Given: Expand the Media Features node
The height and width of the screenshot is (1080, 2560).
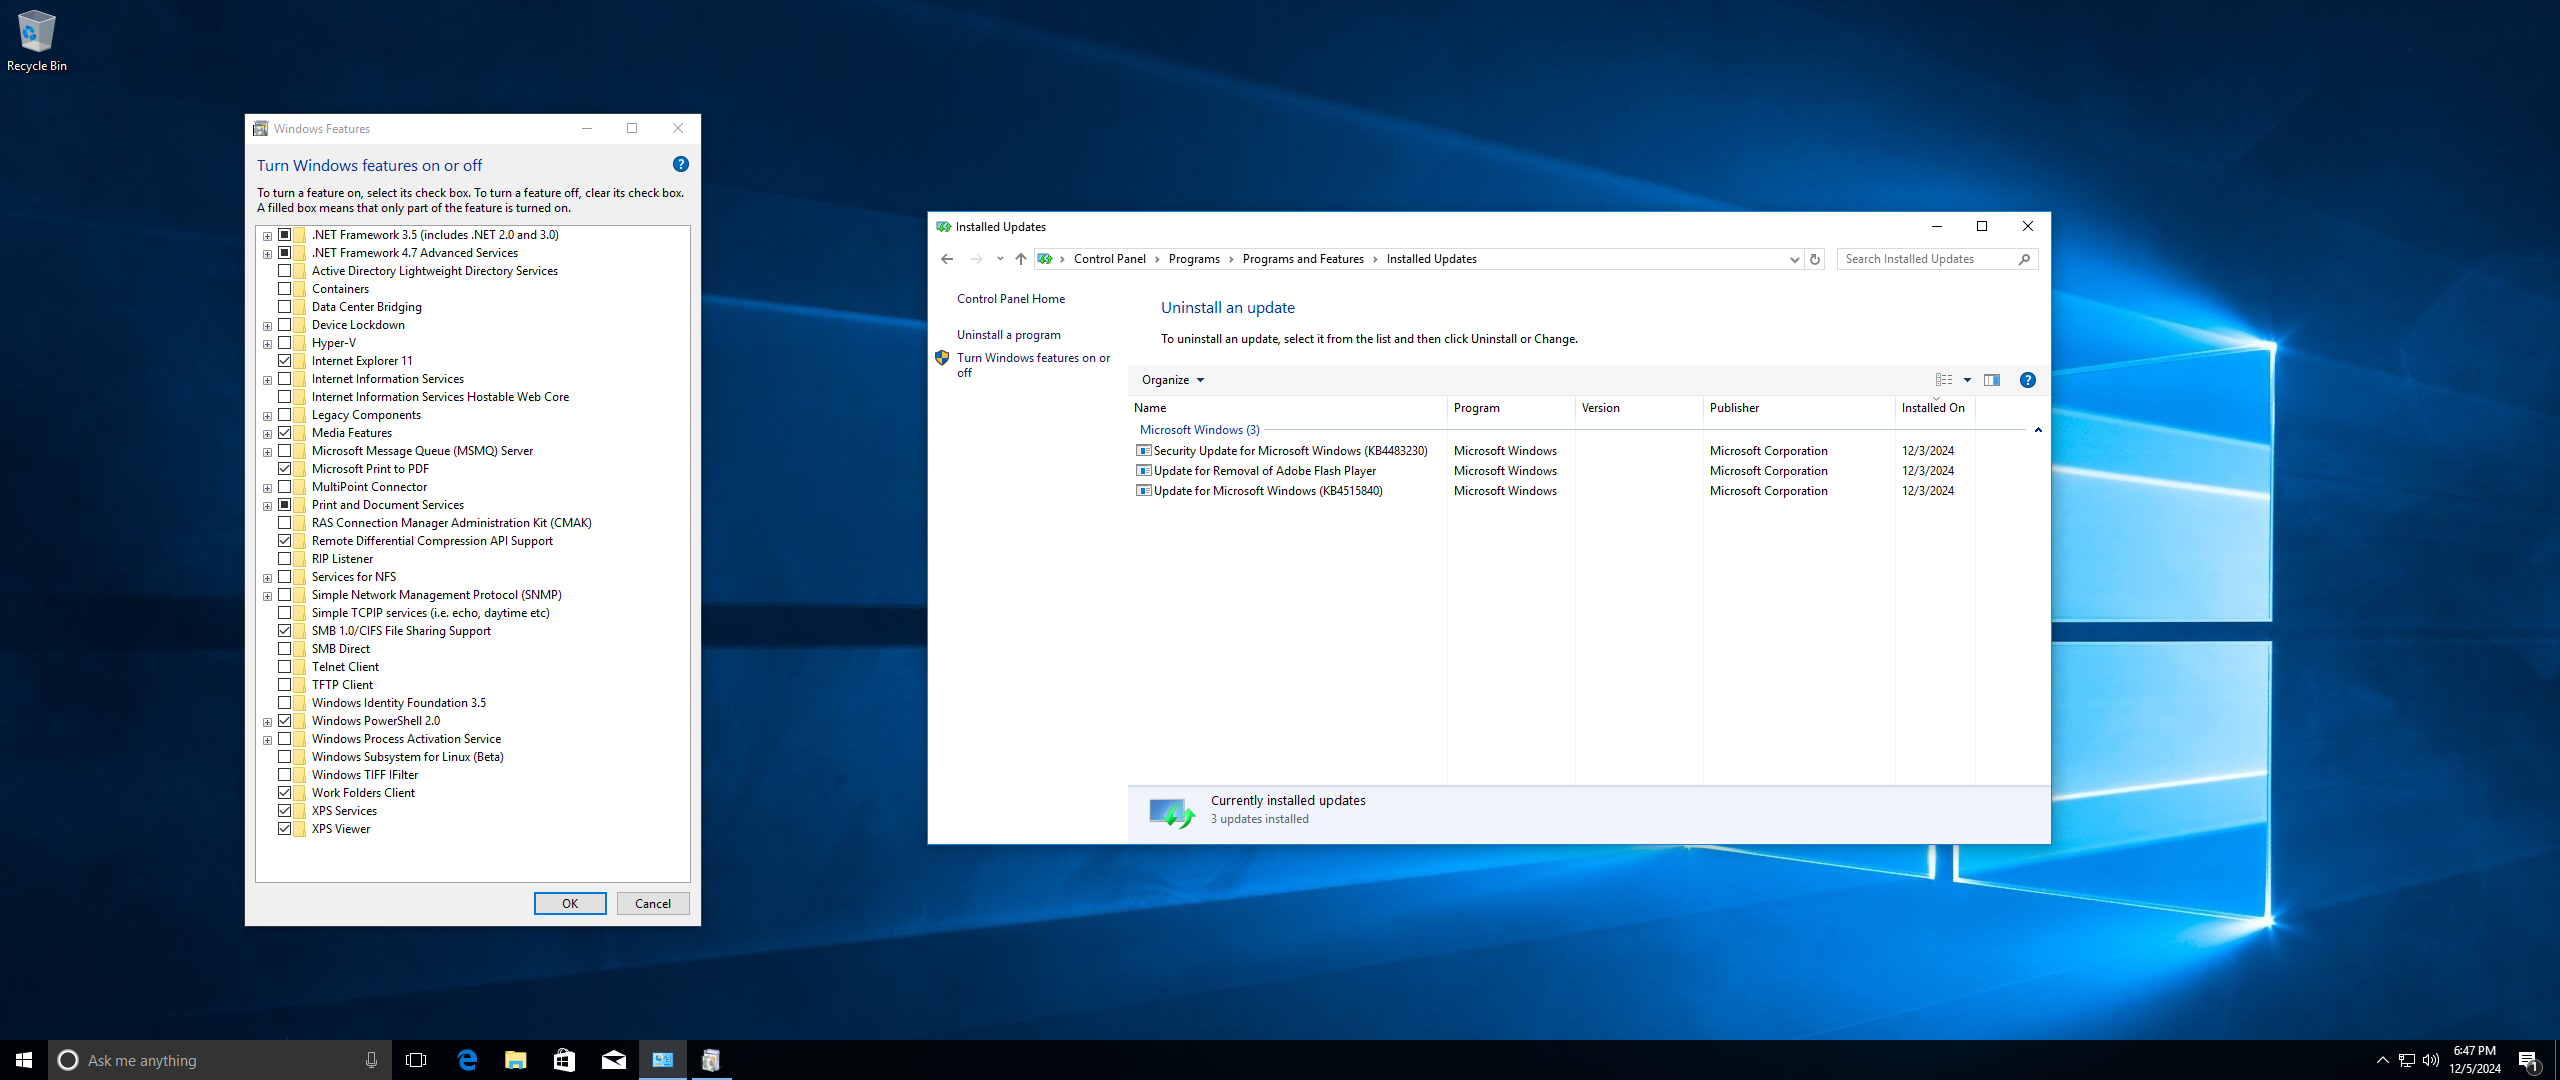Looking at the screenshot, I should (267, 434).
